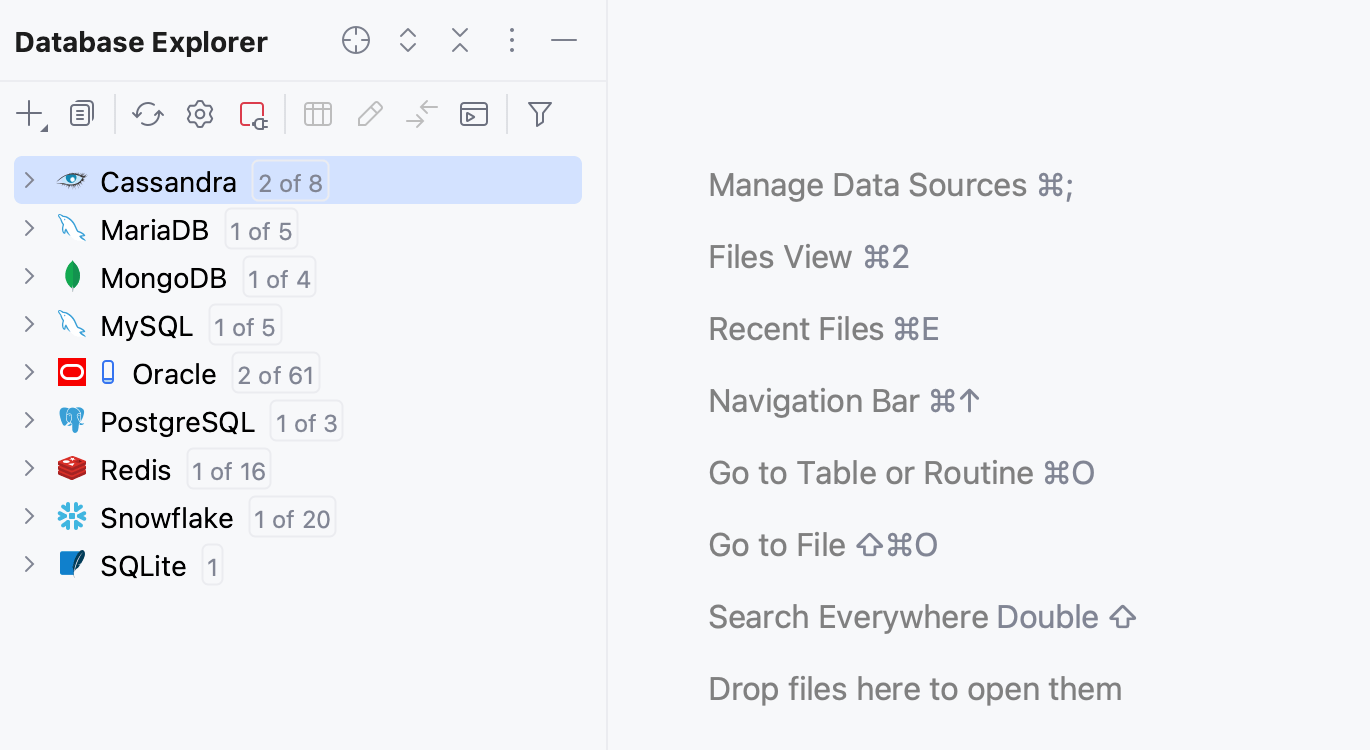Click PostgreSQL's "1 of 3" schema badge
The height and width of the screenshot is (750, 1370).
coord(307,422)
